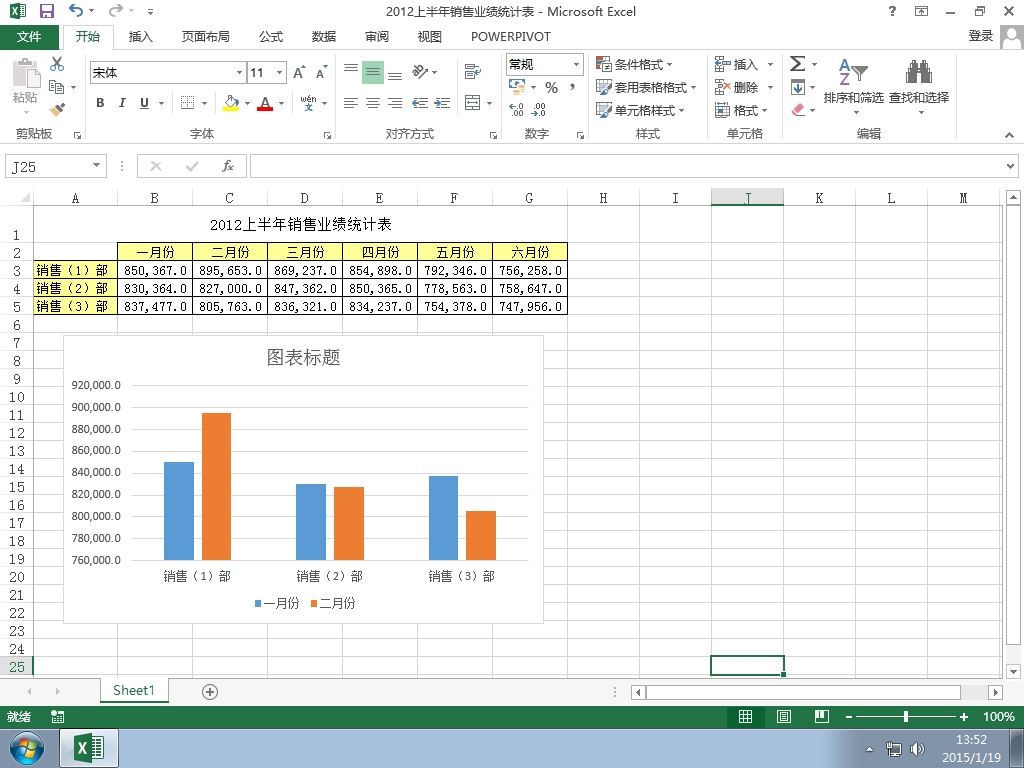Click the Decrease Indent icon
The width and height of the screenshot is (1024, 768).
tap(420, 103)
